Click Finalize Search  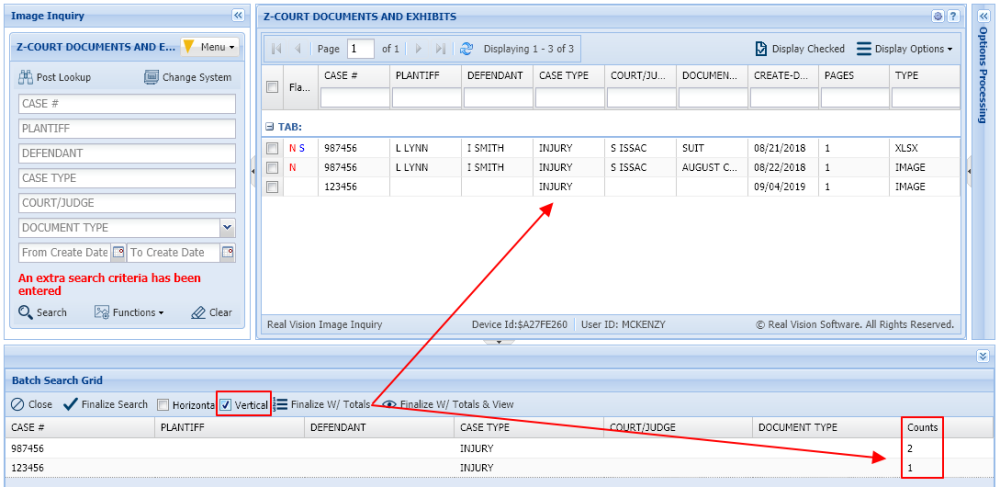[x=106, y=404]
